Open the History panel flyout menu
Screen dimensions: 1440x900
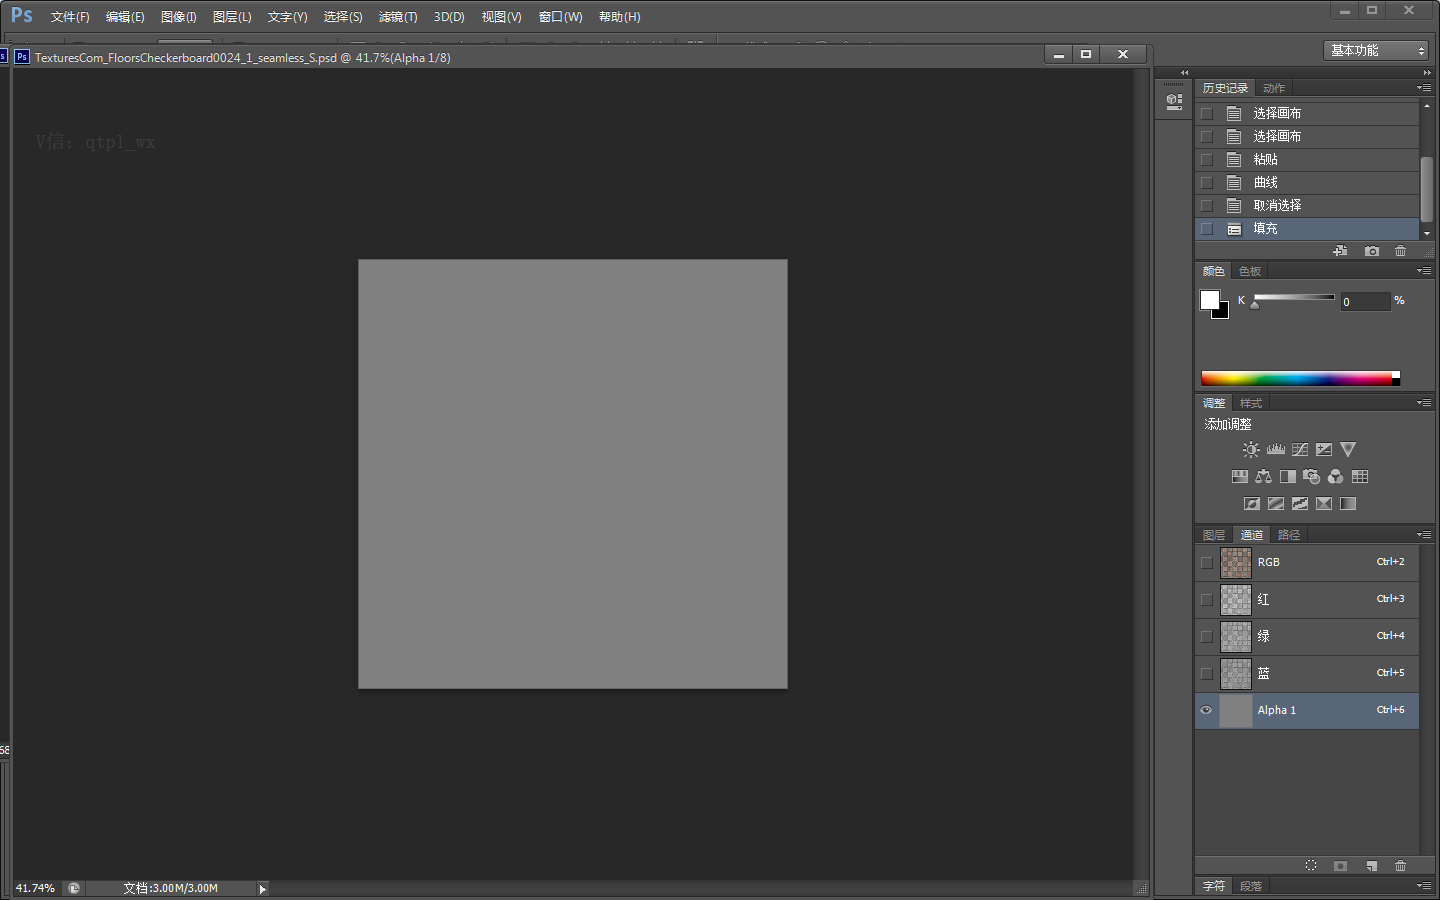click(x=1424, y=88)
